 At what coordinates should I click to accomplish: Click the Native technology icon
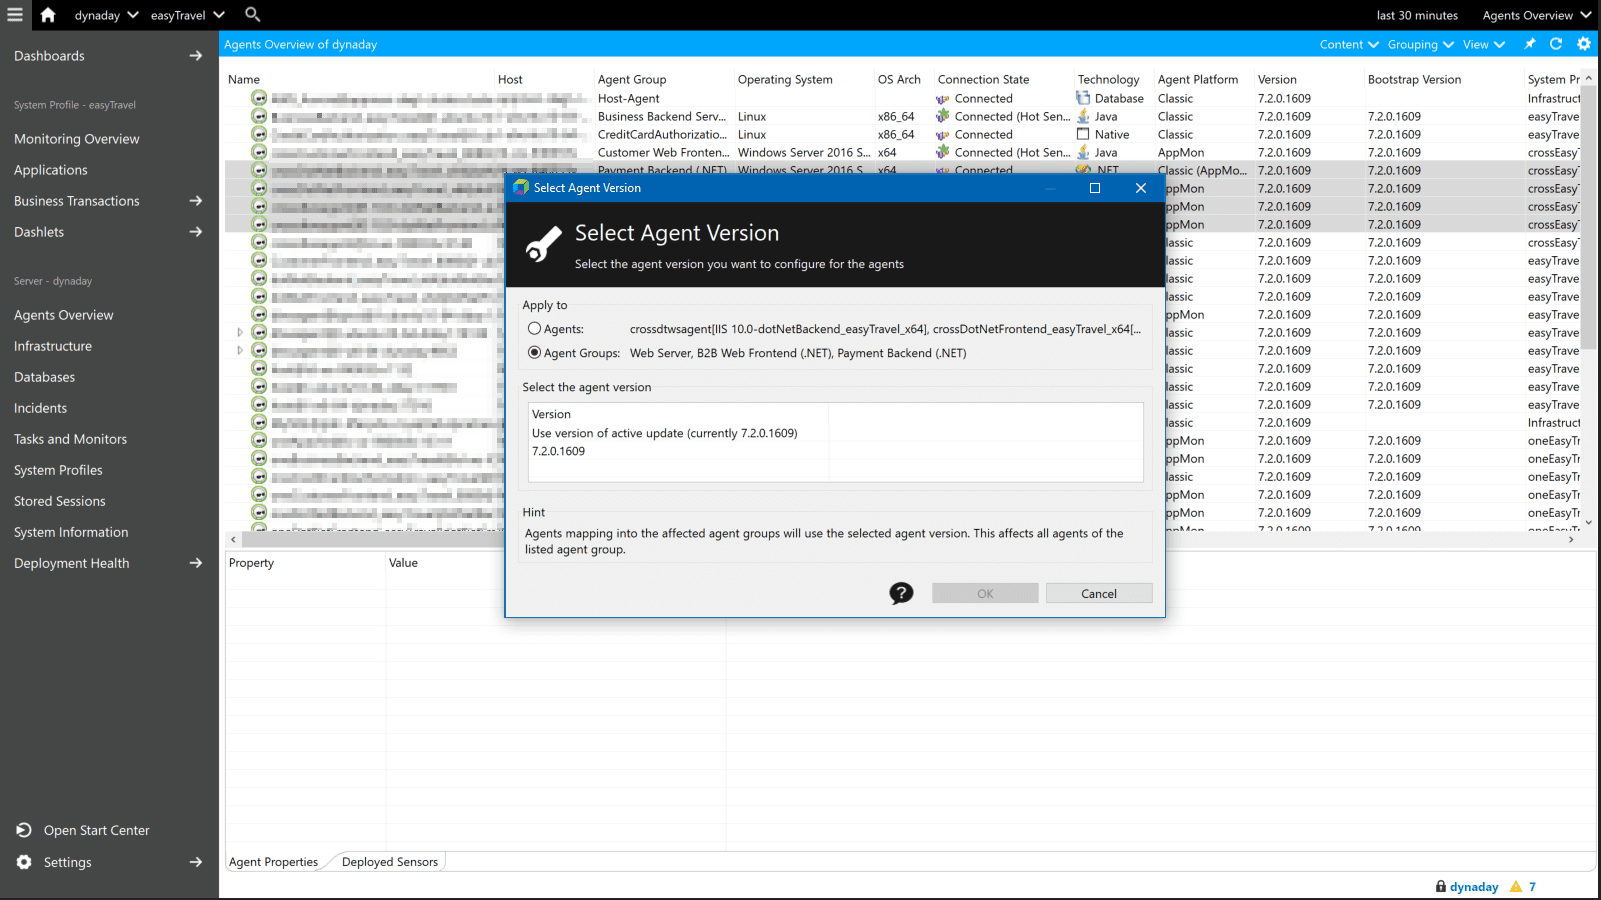click(x=1083, y=134)
